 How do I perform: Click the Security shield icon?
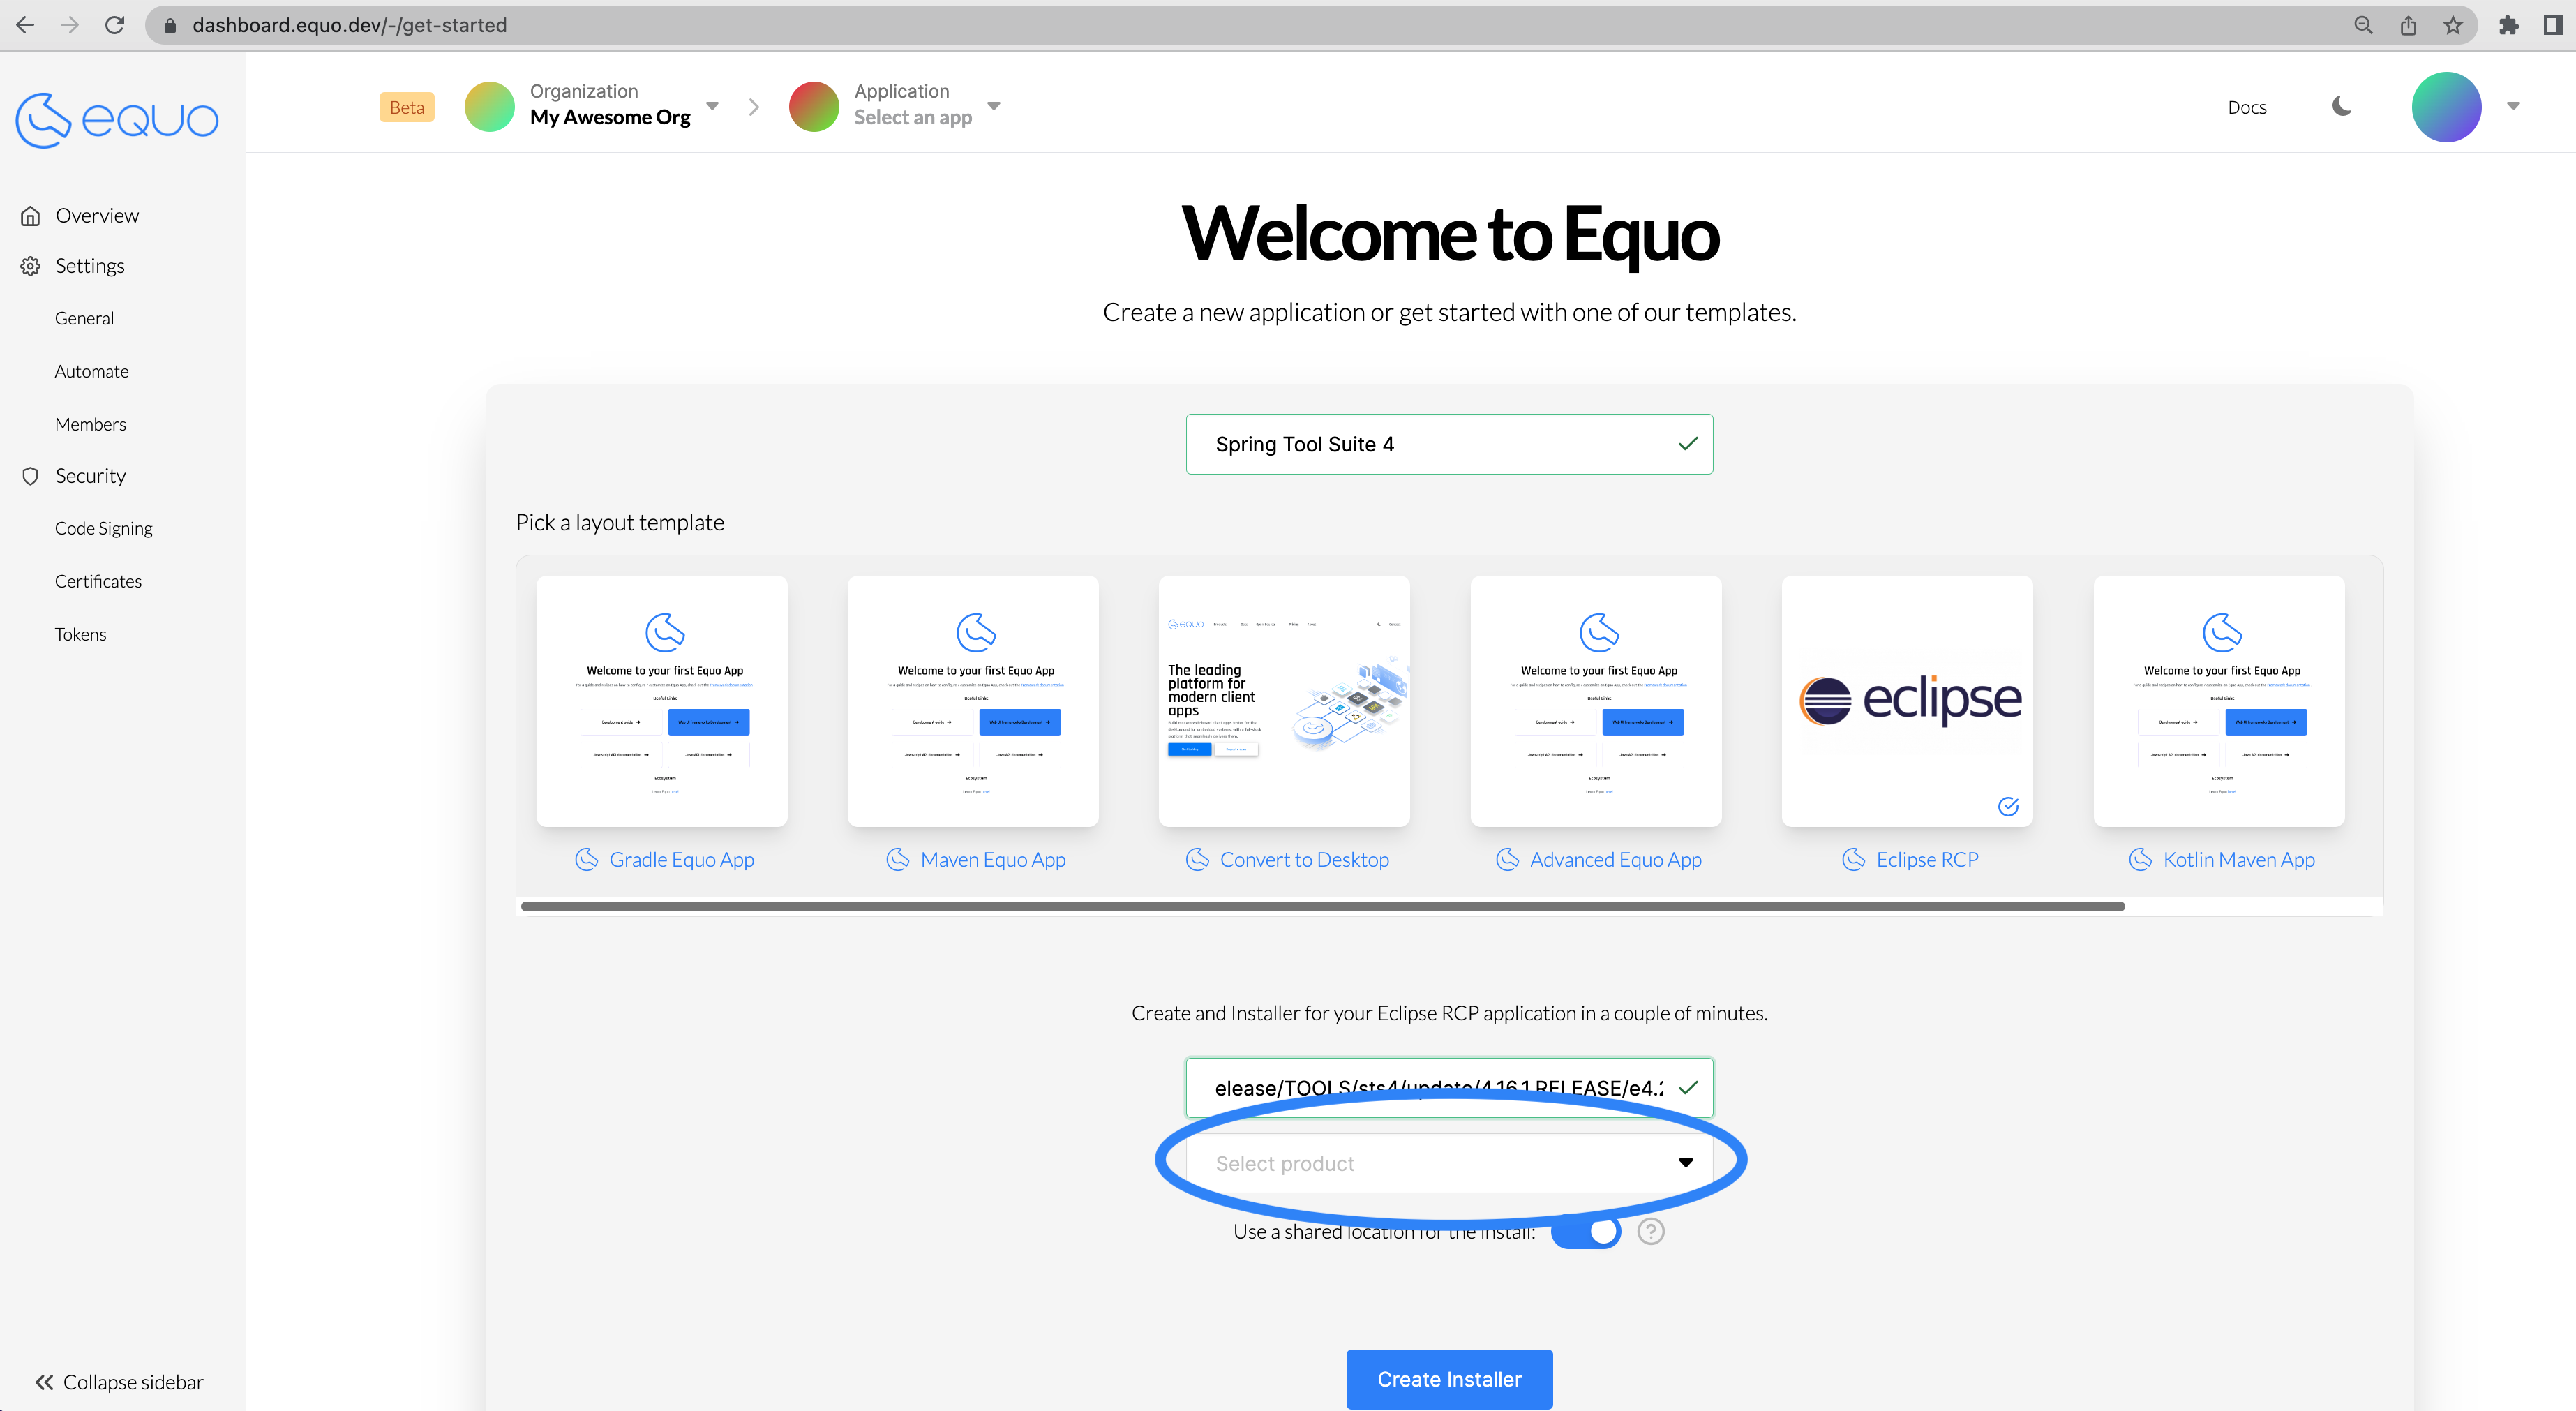pos(31,476)
